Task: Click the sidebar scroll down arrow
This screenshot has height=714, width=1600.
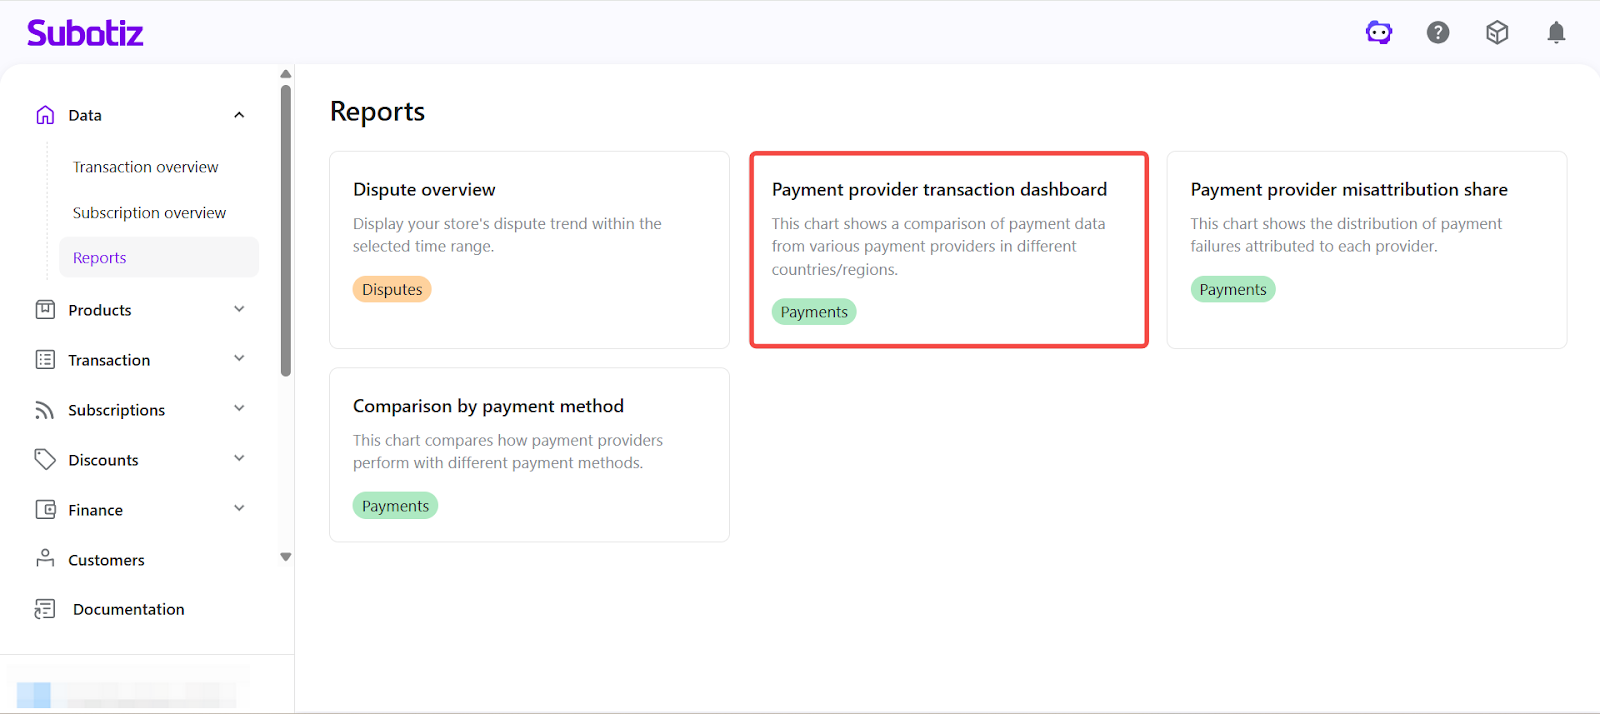Action: coord(286,557)
